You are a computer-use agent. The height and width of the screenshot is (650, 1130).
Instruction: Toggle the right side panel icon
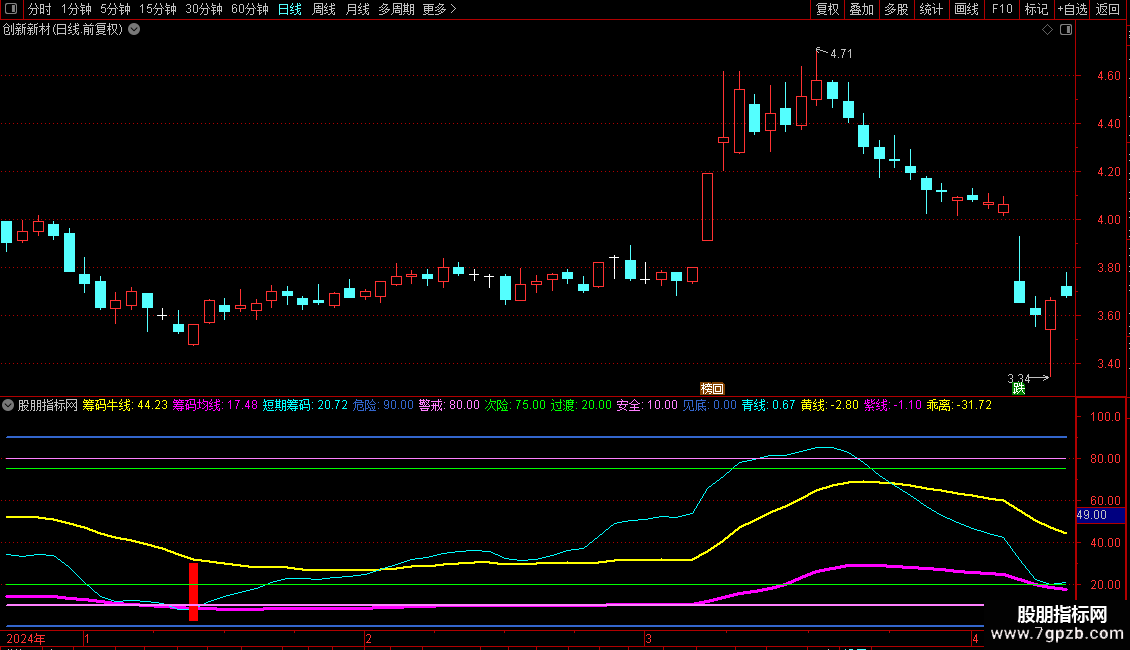click(x=1066, y=30)
